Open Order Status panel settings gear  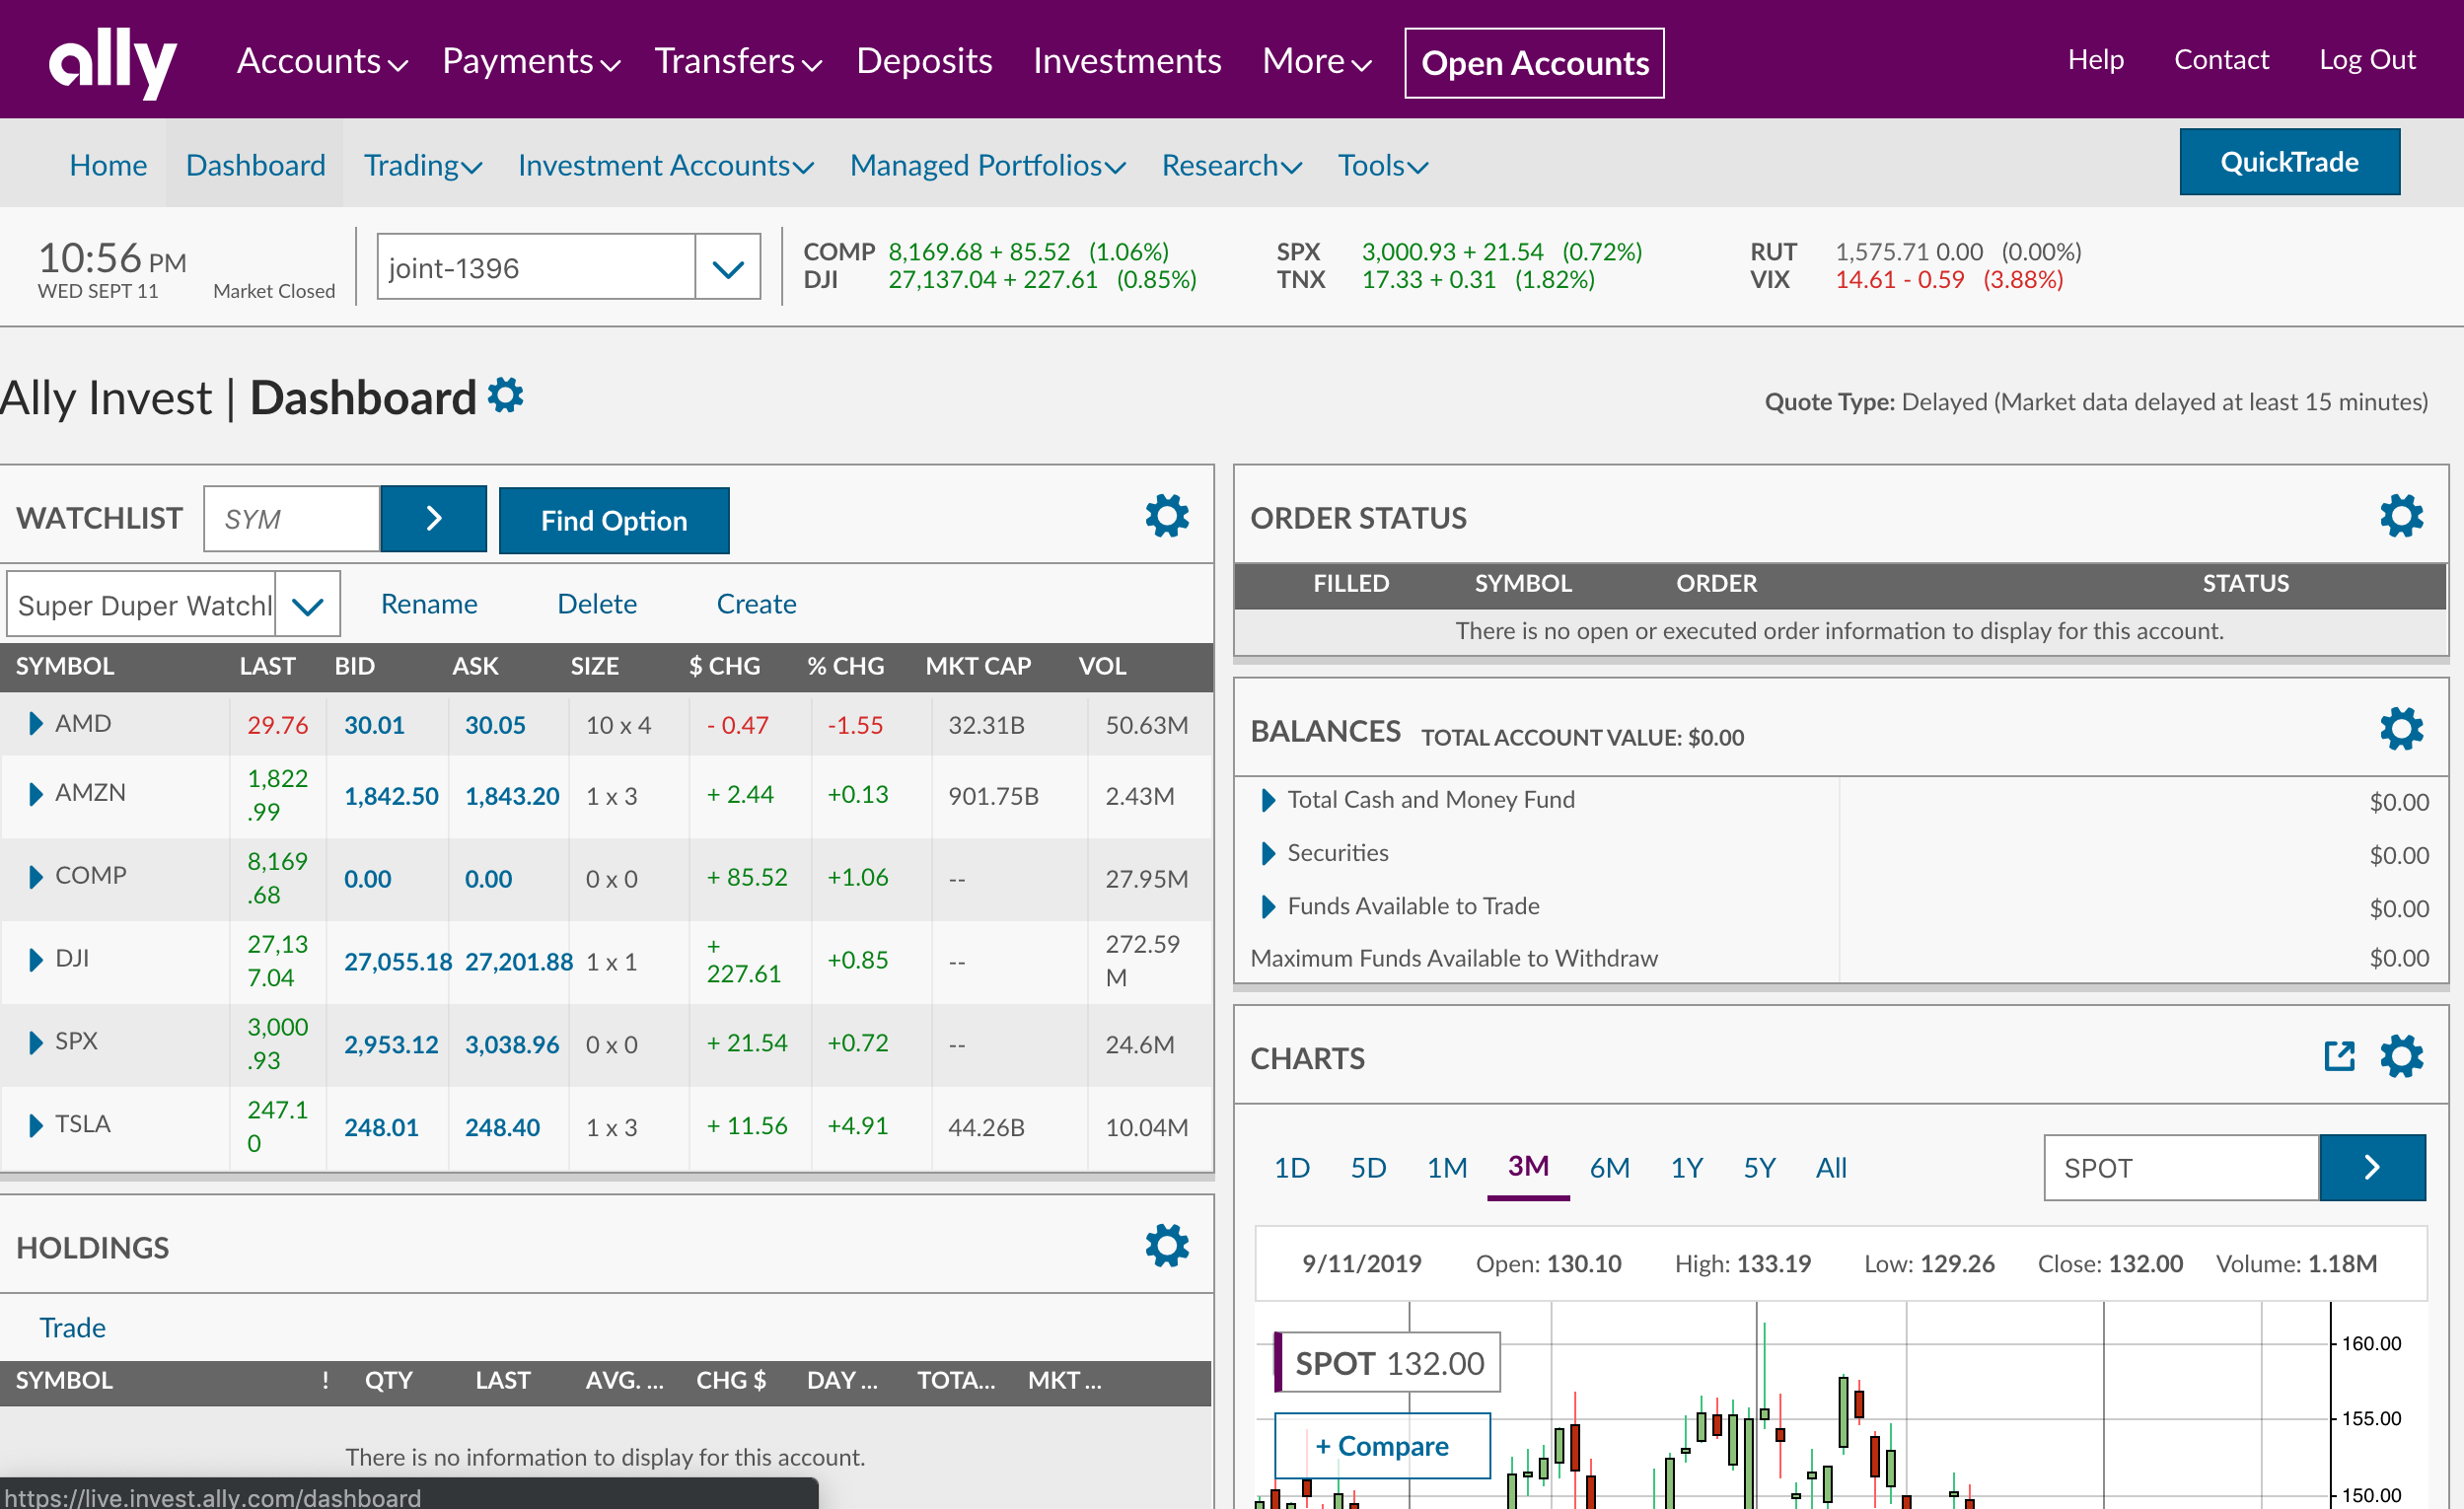coord(2400,516)
